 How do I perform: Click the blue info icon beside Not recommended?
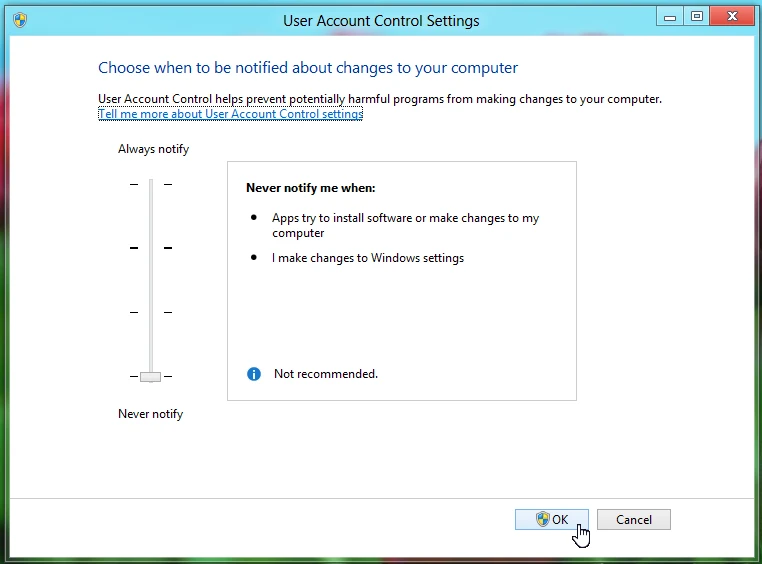click(x=254, y=374)
